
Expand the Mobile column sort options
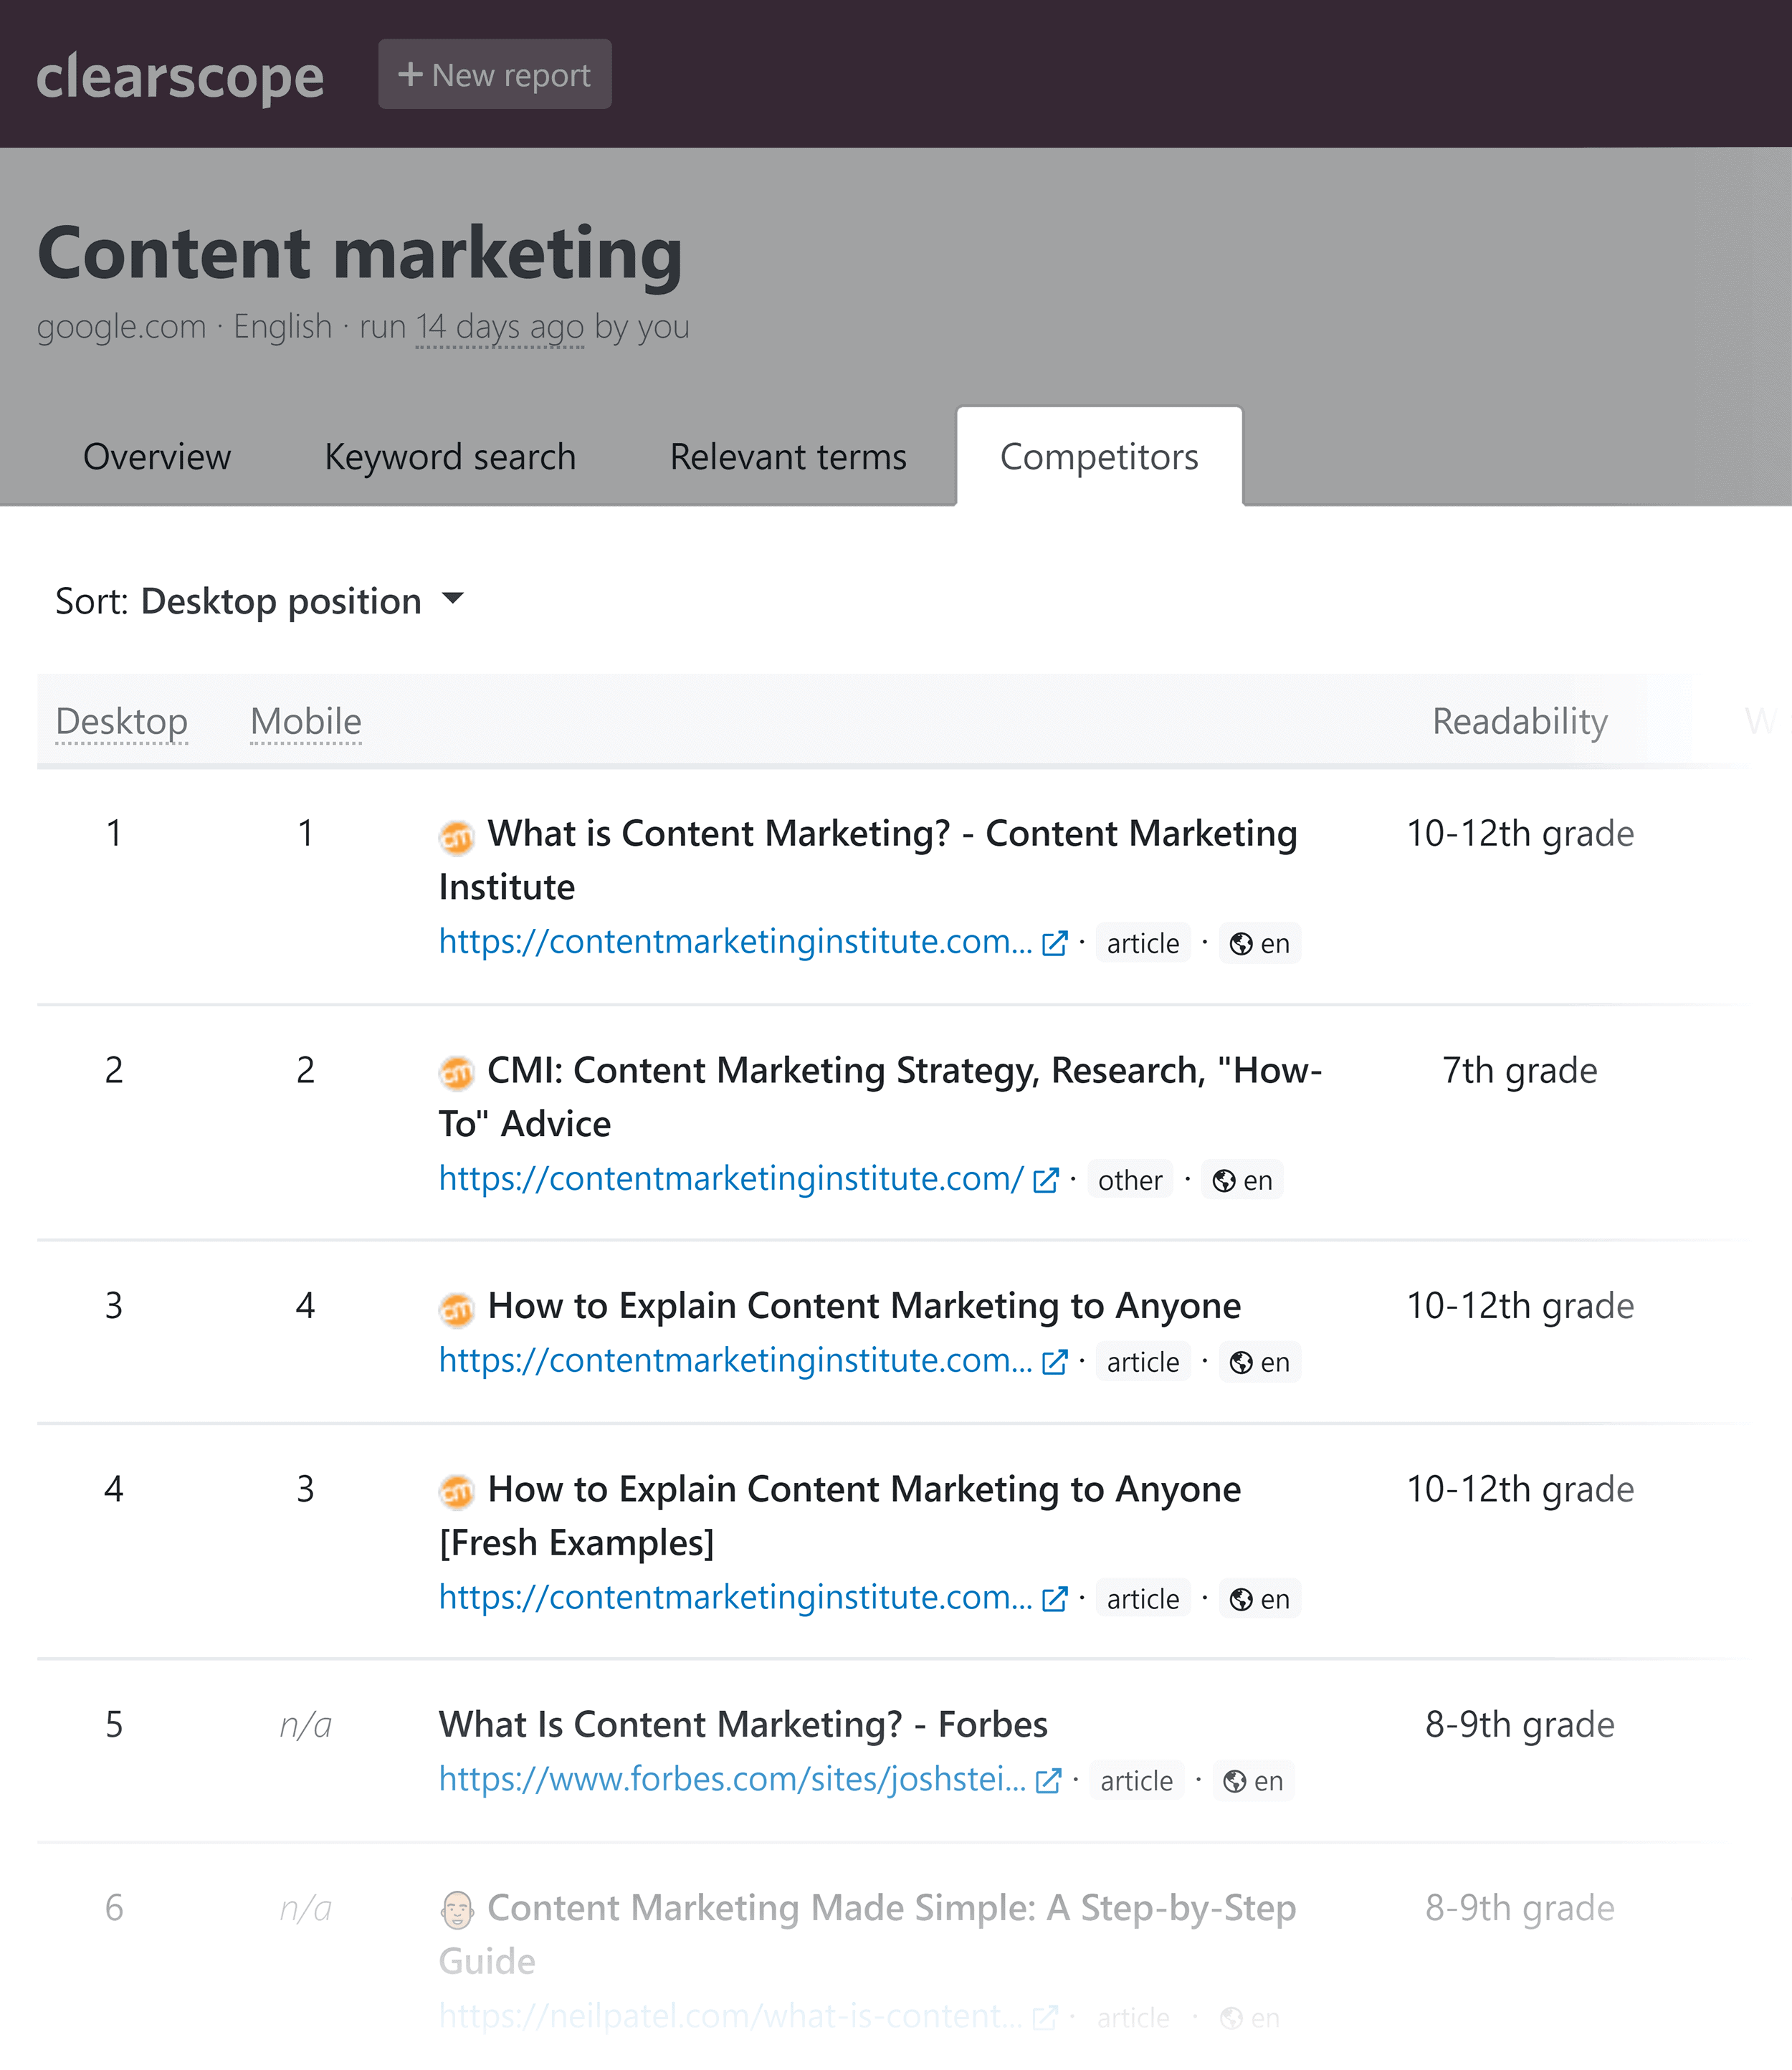coord(305,718)
